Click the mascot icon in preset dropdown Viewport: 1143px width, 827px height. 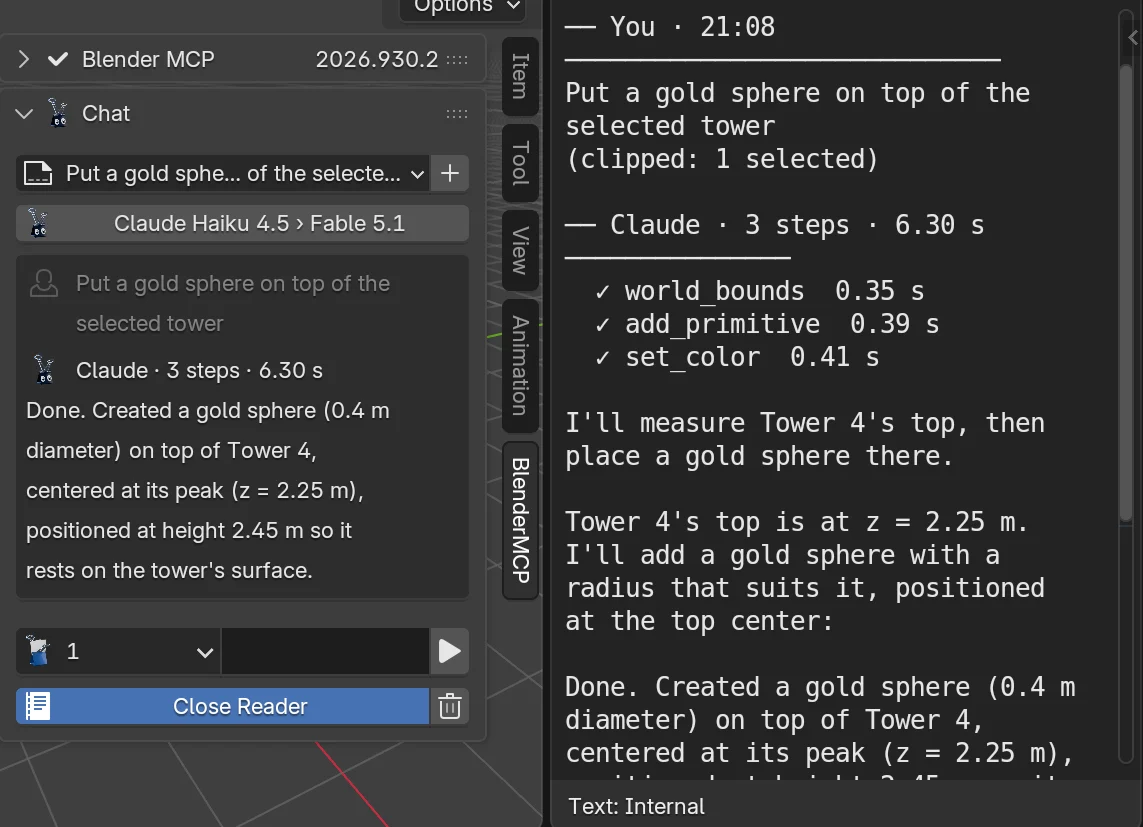pos(38,651)
